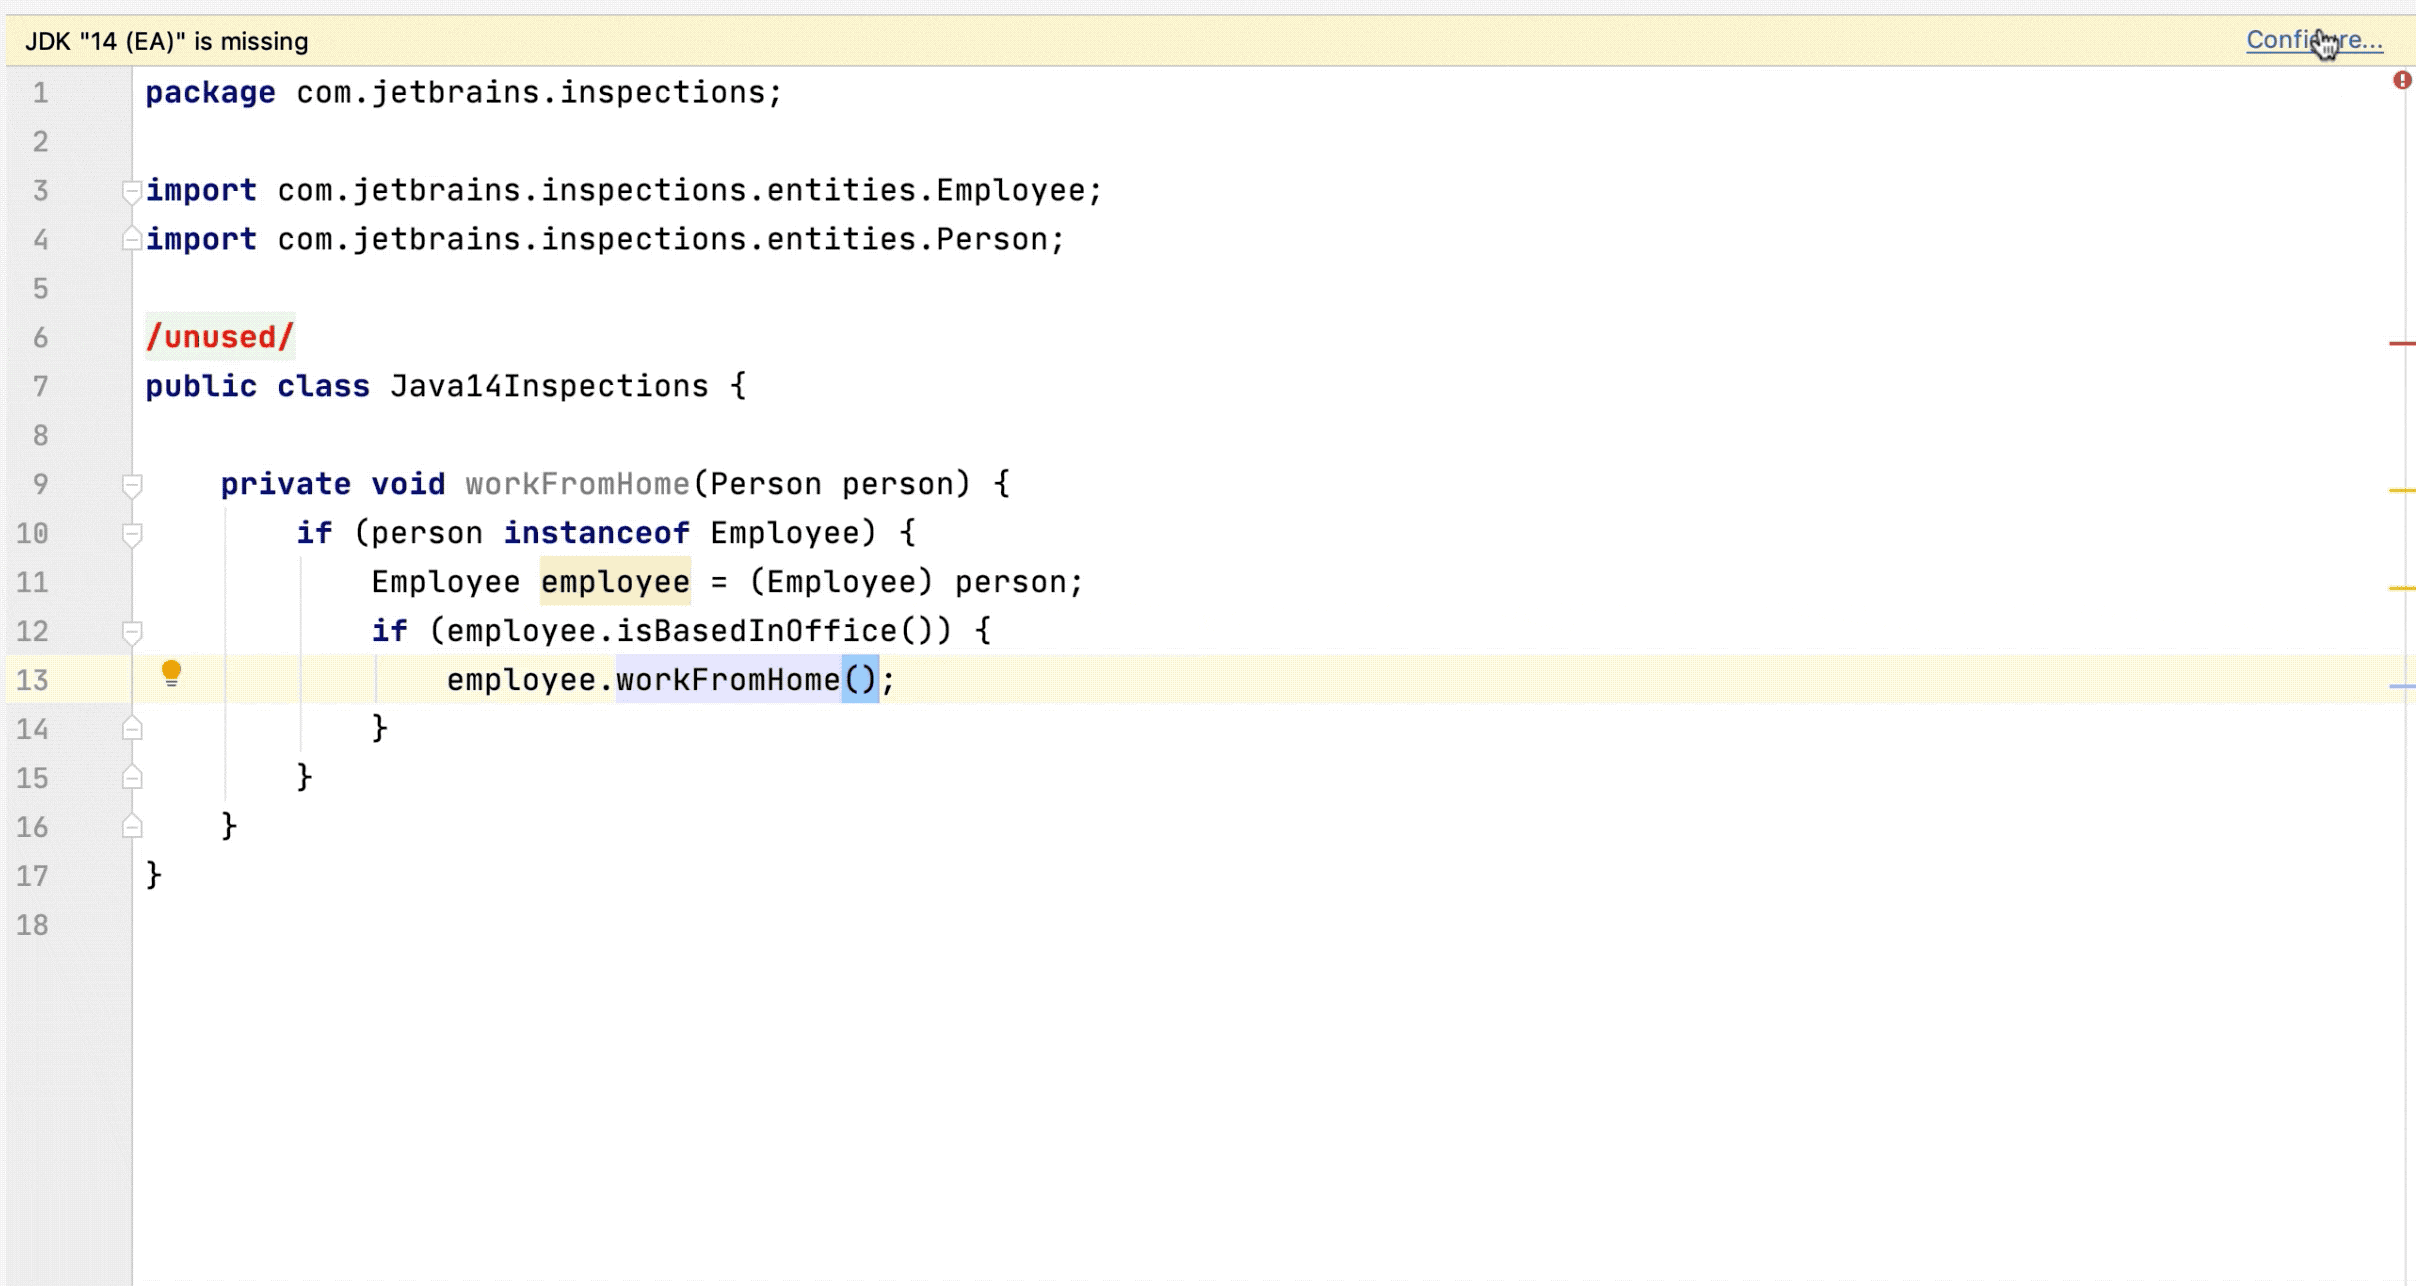Click the highlighted employee variable on line 11
2416x1286 pixels.
(615, 582)
